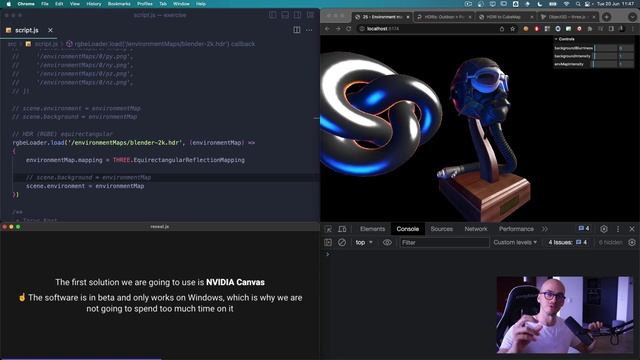
Task: Toggle the primary sidebar layout icon in VS Code
Action: pyautogui.click(x=273, y=15)
